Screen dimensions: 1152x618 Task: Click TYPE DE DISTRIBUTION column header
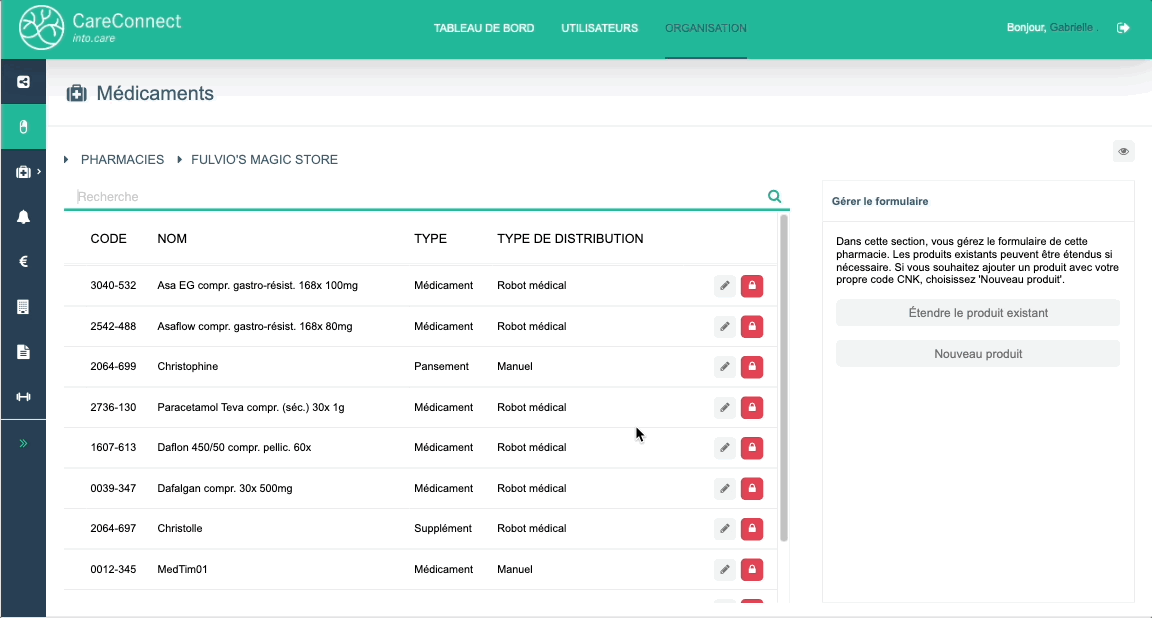pyautogui.click(x=570, y=239)
